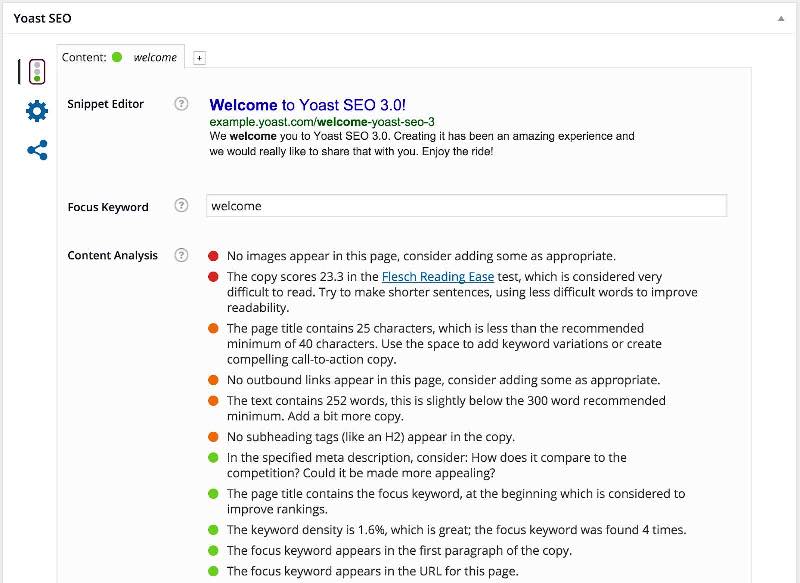800x583 pixels.
Task: Open the advanced settings gear icon
Action: click(x=36, y=111)
